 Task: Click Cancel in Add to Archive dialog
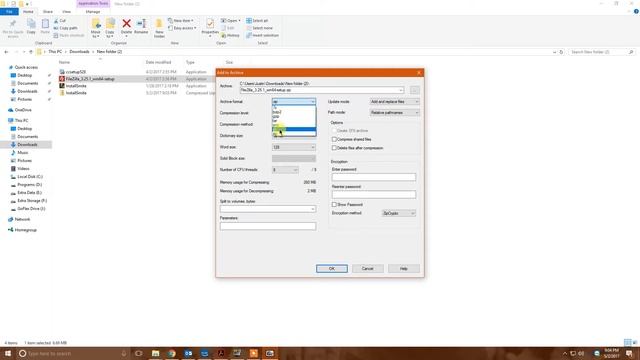[x=368, y=269]
